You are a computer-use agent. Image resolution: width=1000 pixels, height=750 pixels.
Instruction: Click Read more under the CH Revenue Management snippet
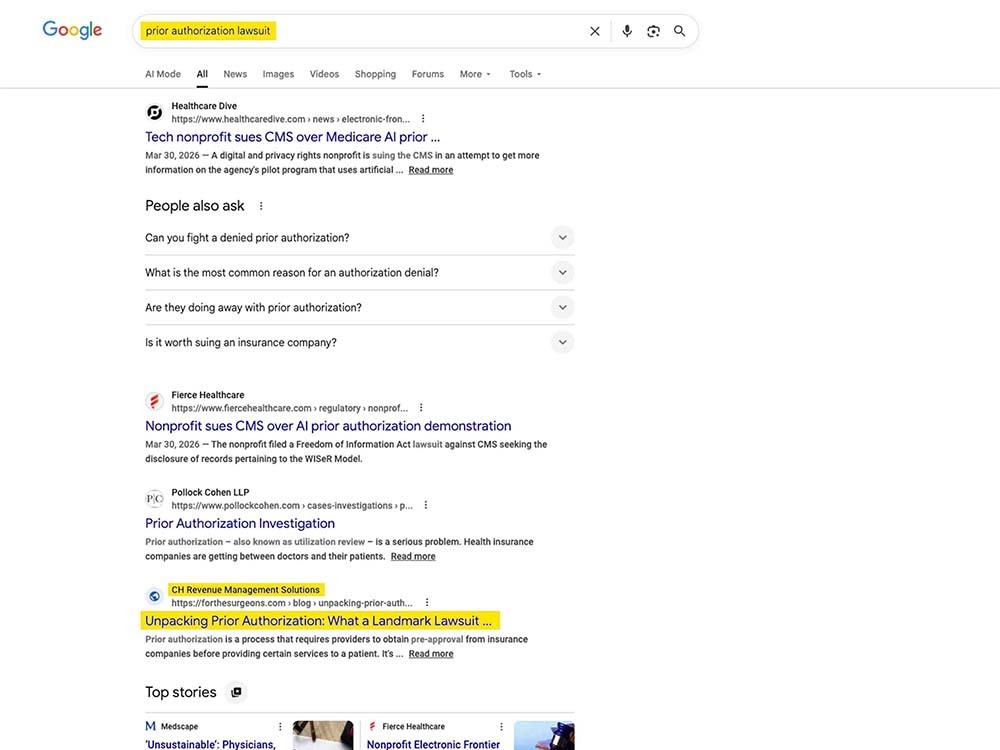click(430, 654)
